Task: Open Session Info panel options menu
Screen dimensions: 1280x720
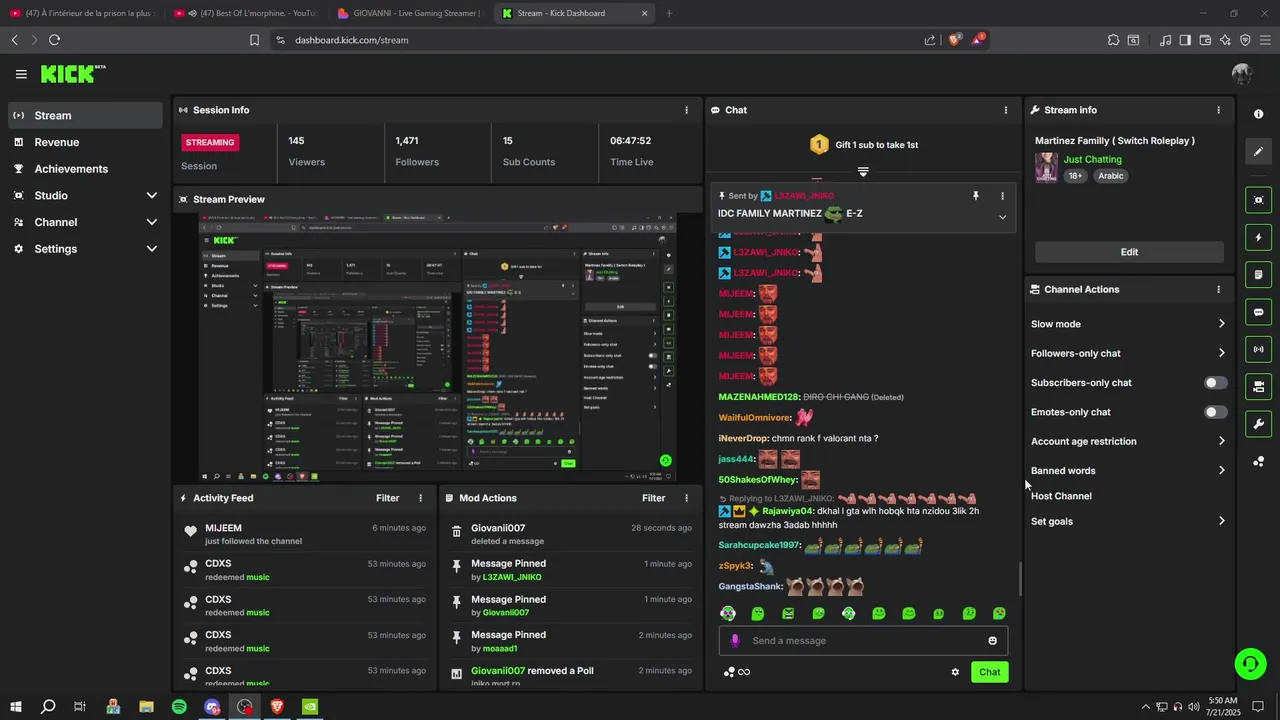Action: [x=686, y=110]
